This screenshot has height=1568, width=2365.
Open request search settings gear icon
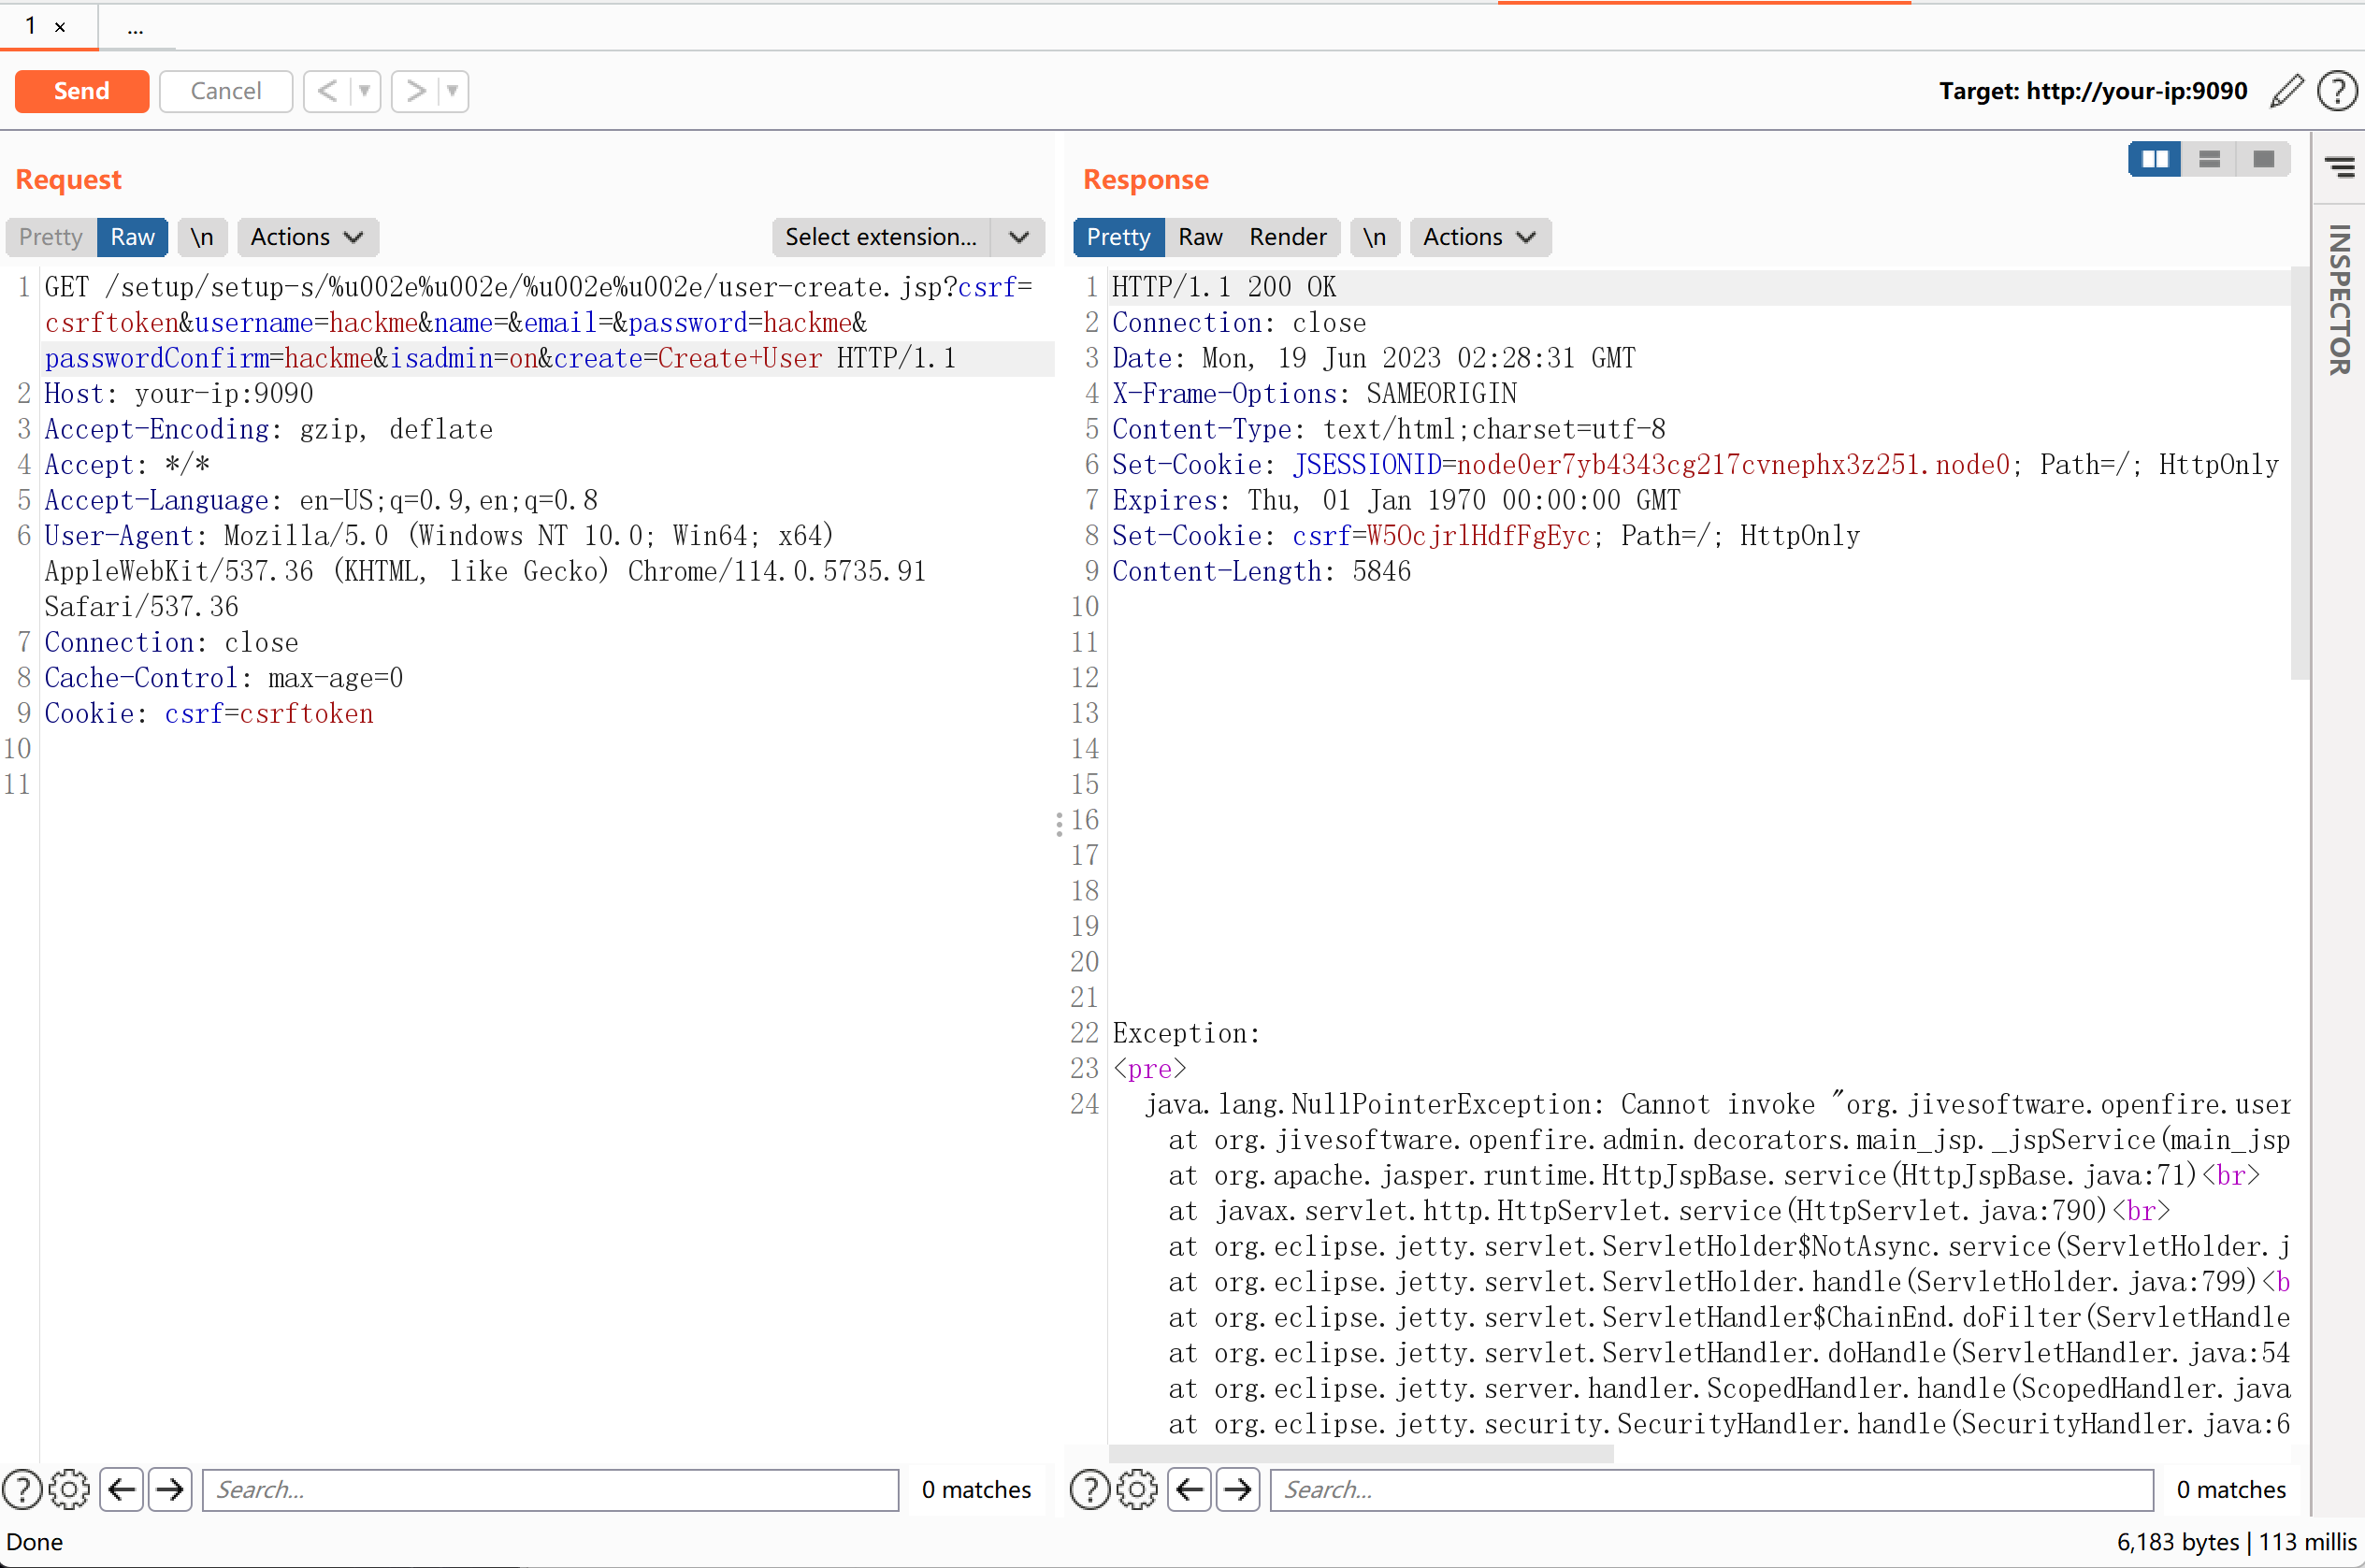coord(69,1489)
